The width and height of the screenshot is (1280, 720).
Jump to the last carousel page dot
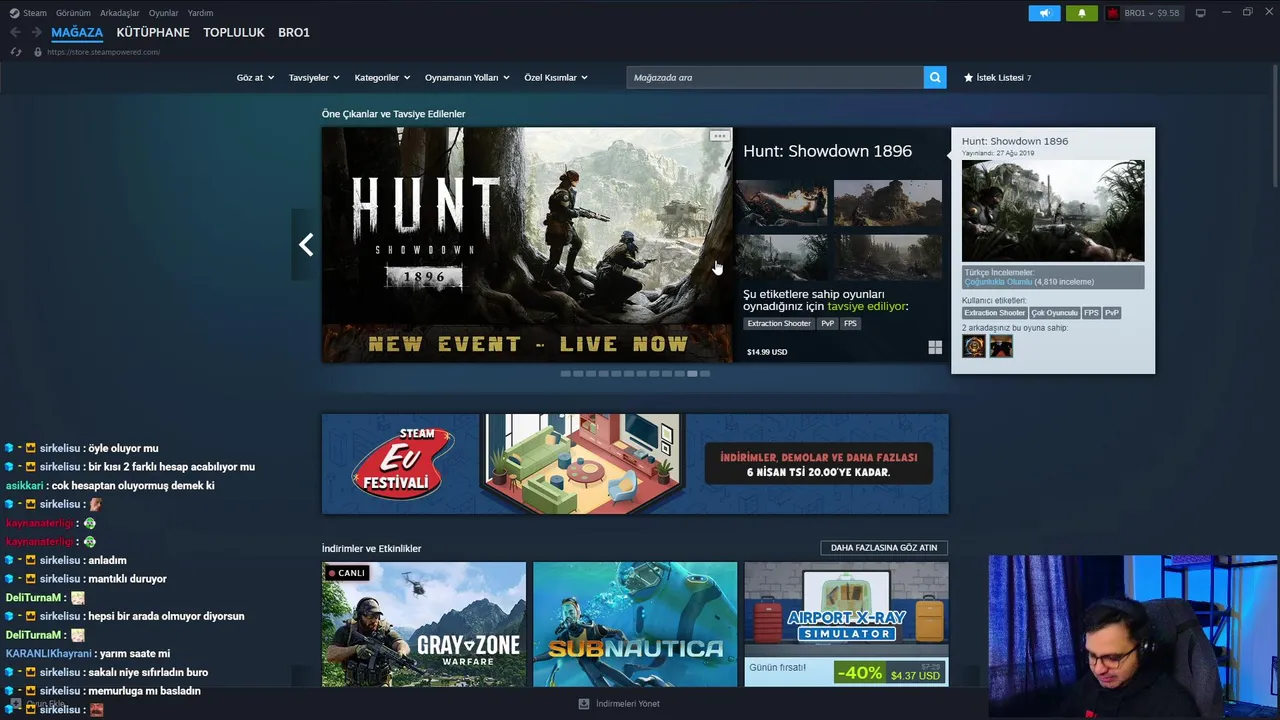click(705, 373)
